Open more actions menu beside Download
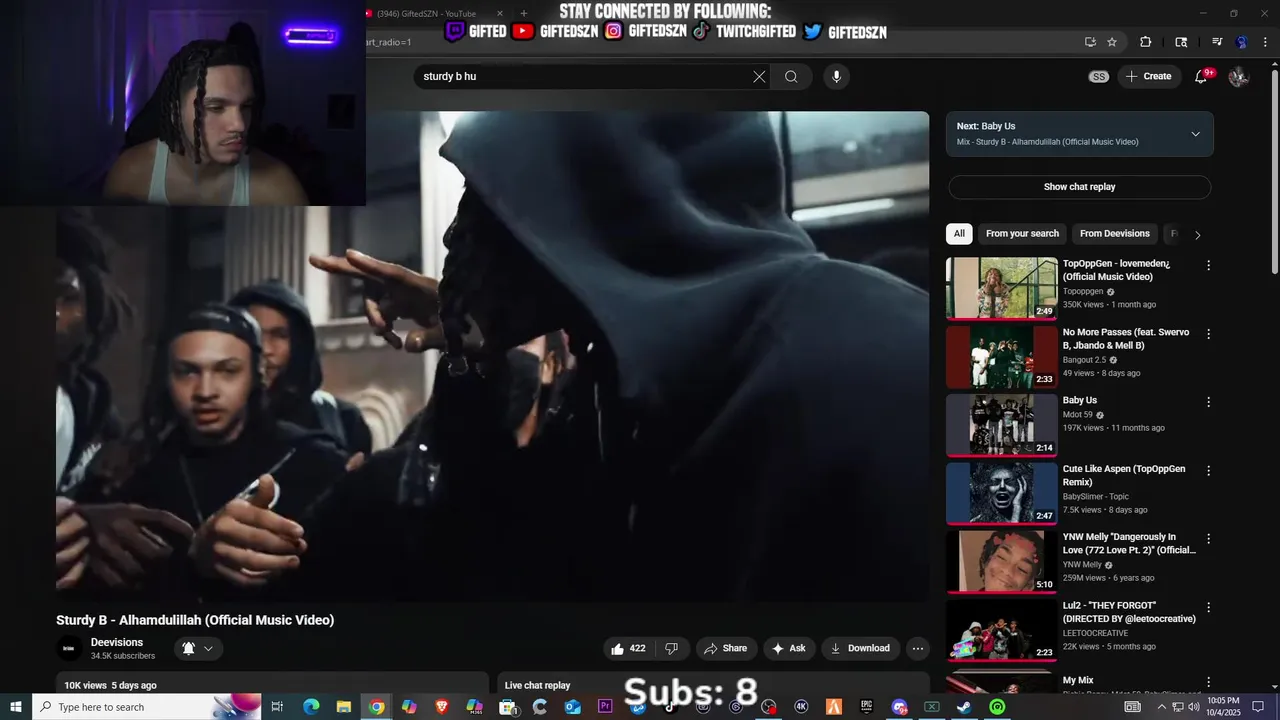The width and height of the screenshot is (1280, 720). point(917,648)
